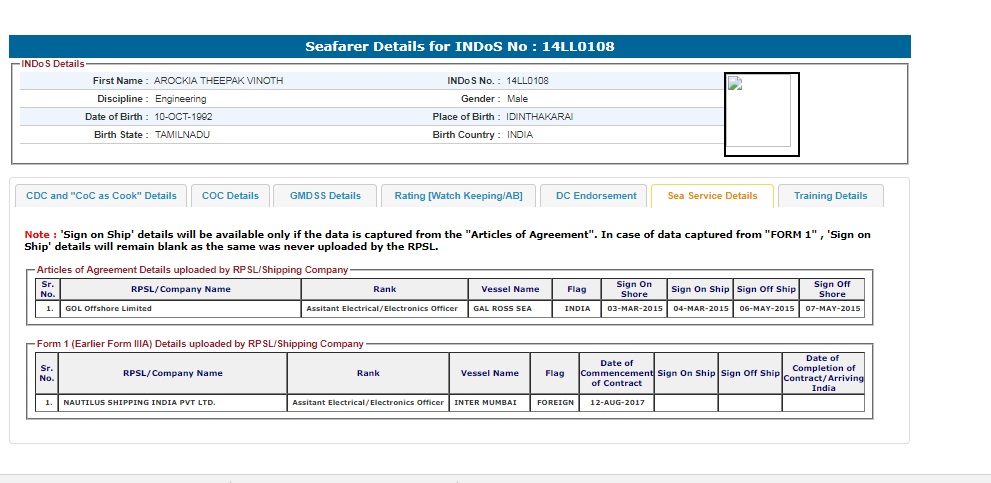Viewport: 991px width, 483px height.
Task: Select the 03-MAR-2015 sign on shore date
Action: (632, 309)
